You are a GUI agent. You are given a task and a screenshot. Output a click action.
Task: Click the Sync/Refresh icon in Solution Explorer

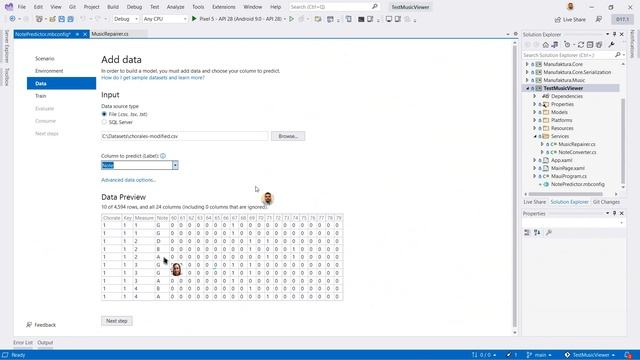[581, 44]
